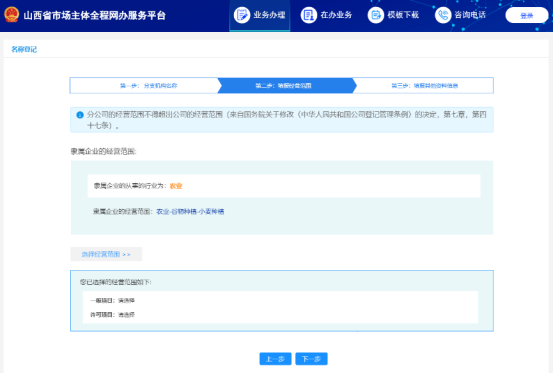Switch to the 名称登记 tab
Viewport: 553px width, 373px height.
tap(24, 49)
